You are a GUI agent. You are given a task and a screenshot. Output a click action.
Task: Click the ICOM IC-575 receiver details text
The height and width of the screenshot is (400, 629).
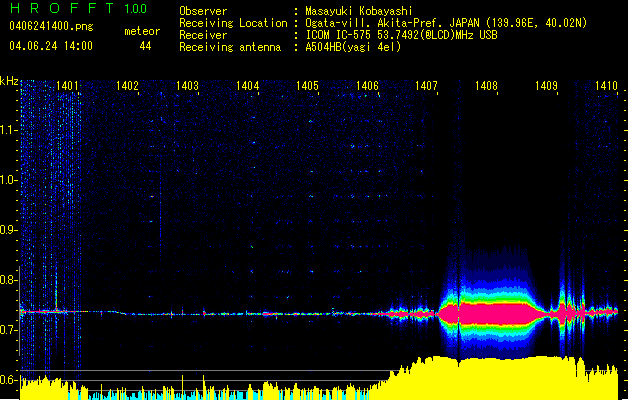tap(402, 35)
